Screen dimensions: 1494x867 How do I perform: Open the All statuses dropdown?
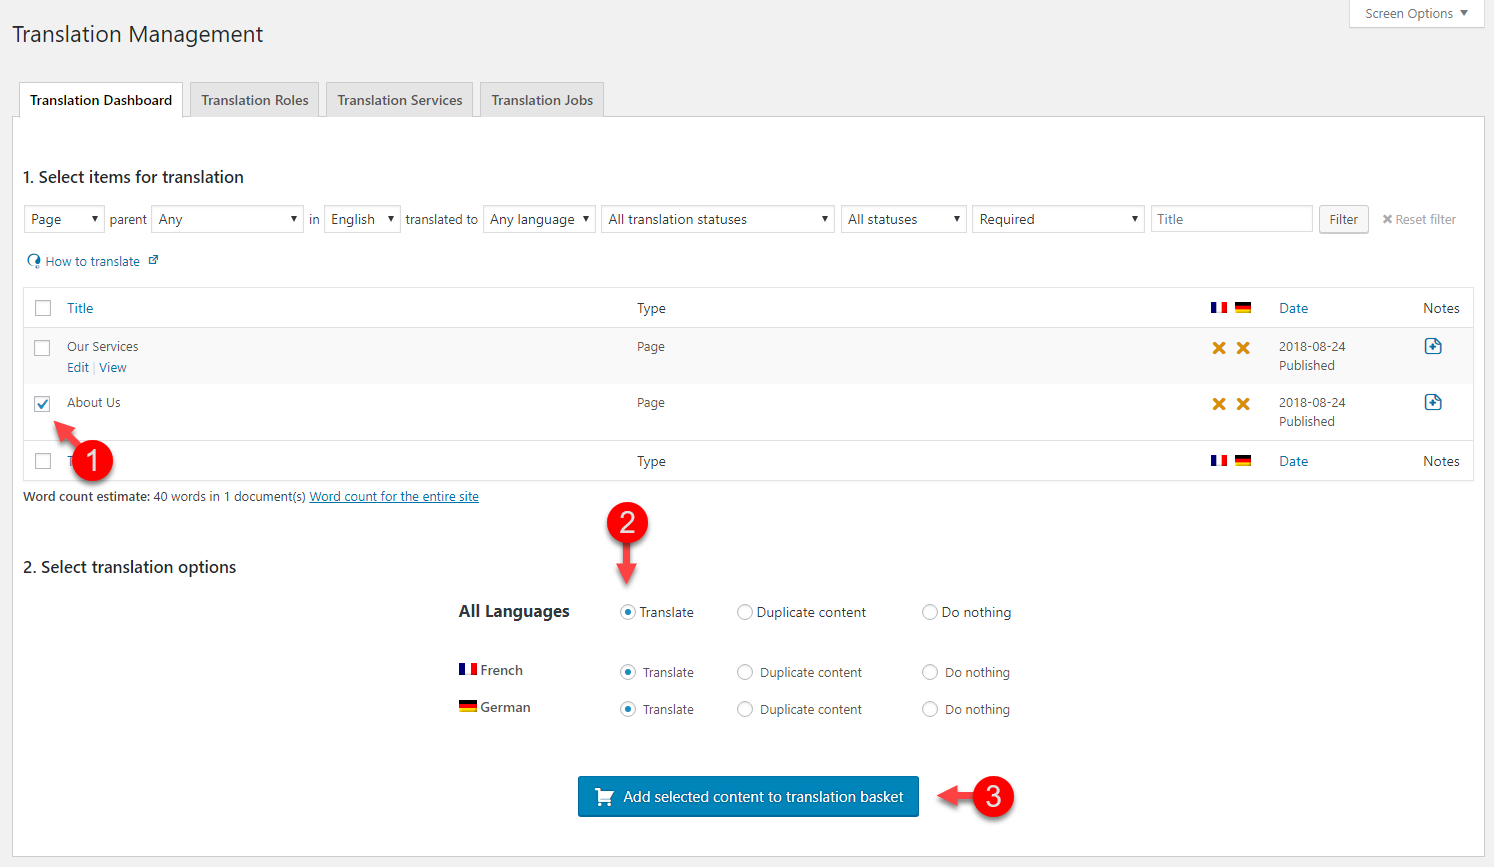pos(904,219)
